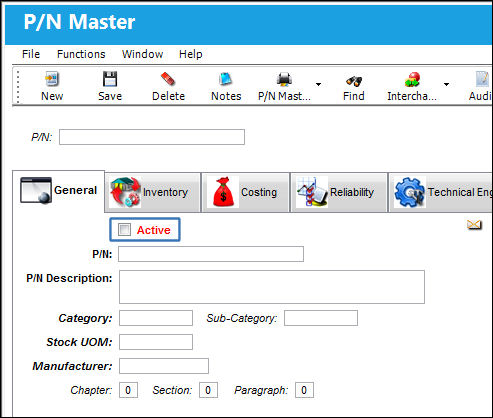Click the Find binoculars icon

354,80
